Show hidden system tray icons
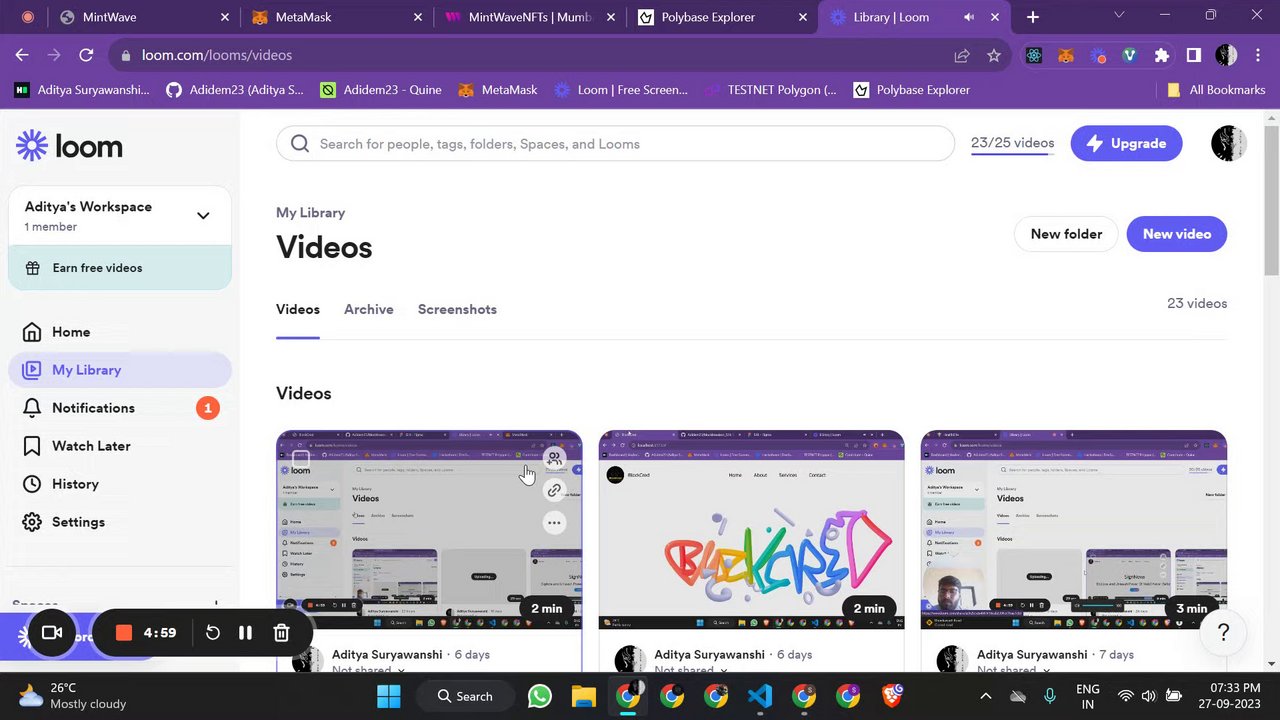Viewport: 1280px width, 720px height. click(986, 696)
